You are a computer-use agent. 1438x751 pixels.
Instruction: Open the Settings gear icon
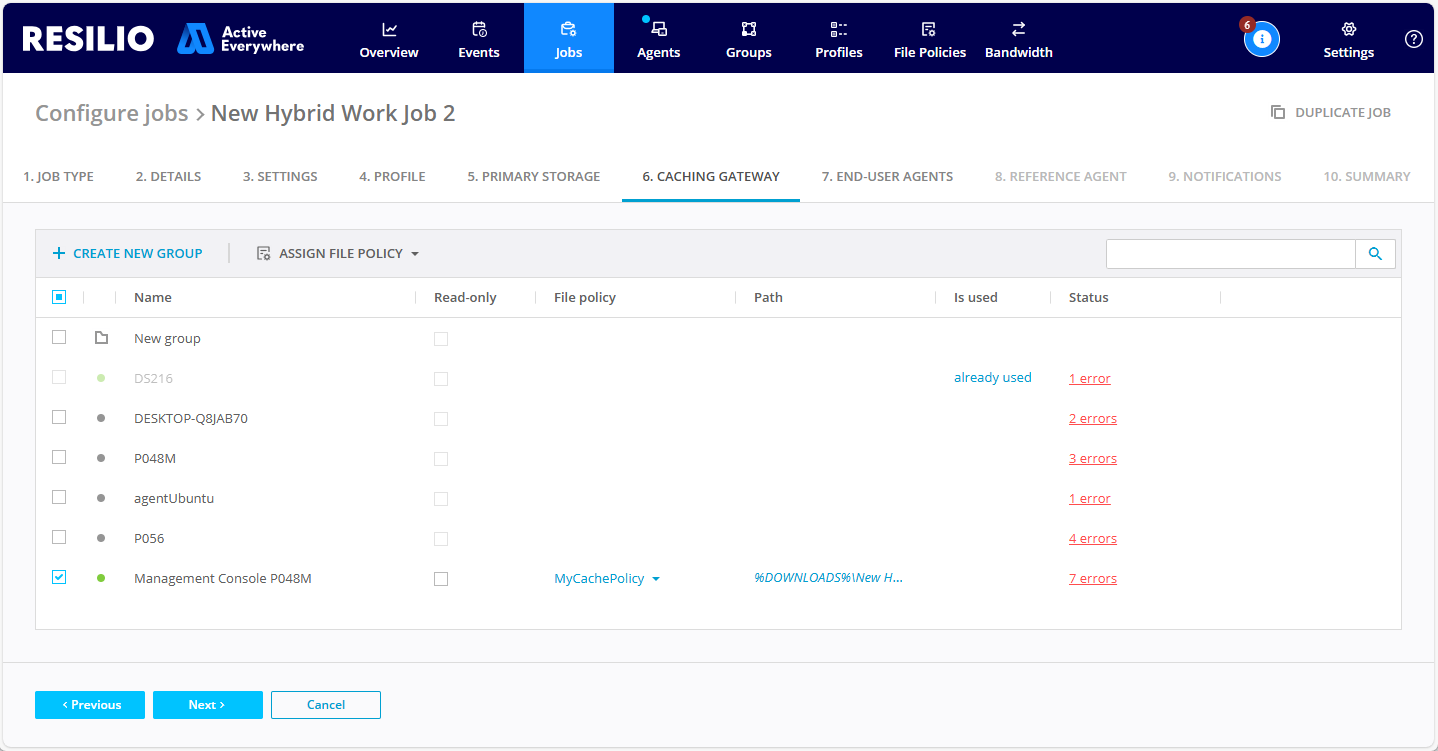(1348, 30)
